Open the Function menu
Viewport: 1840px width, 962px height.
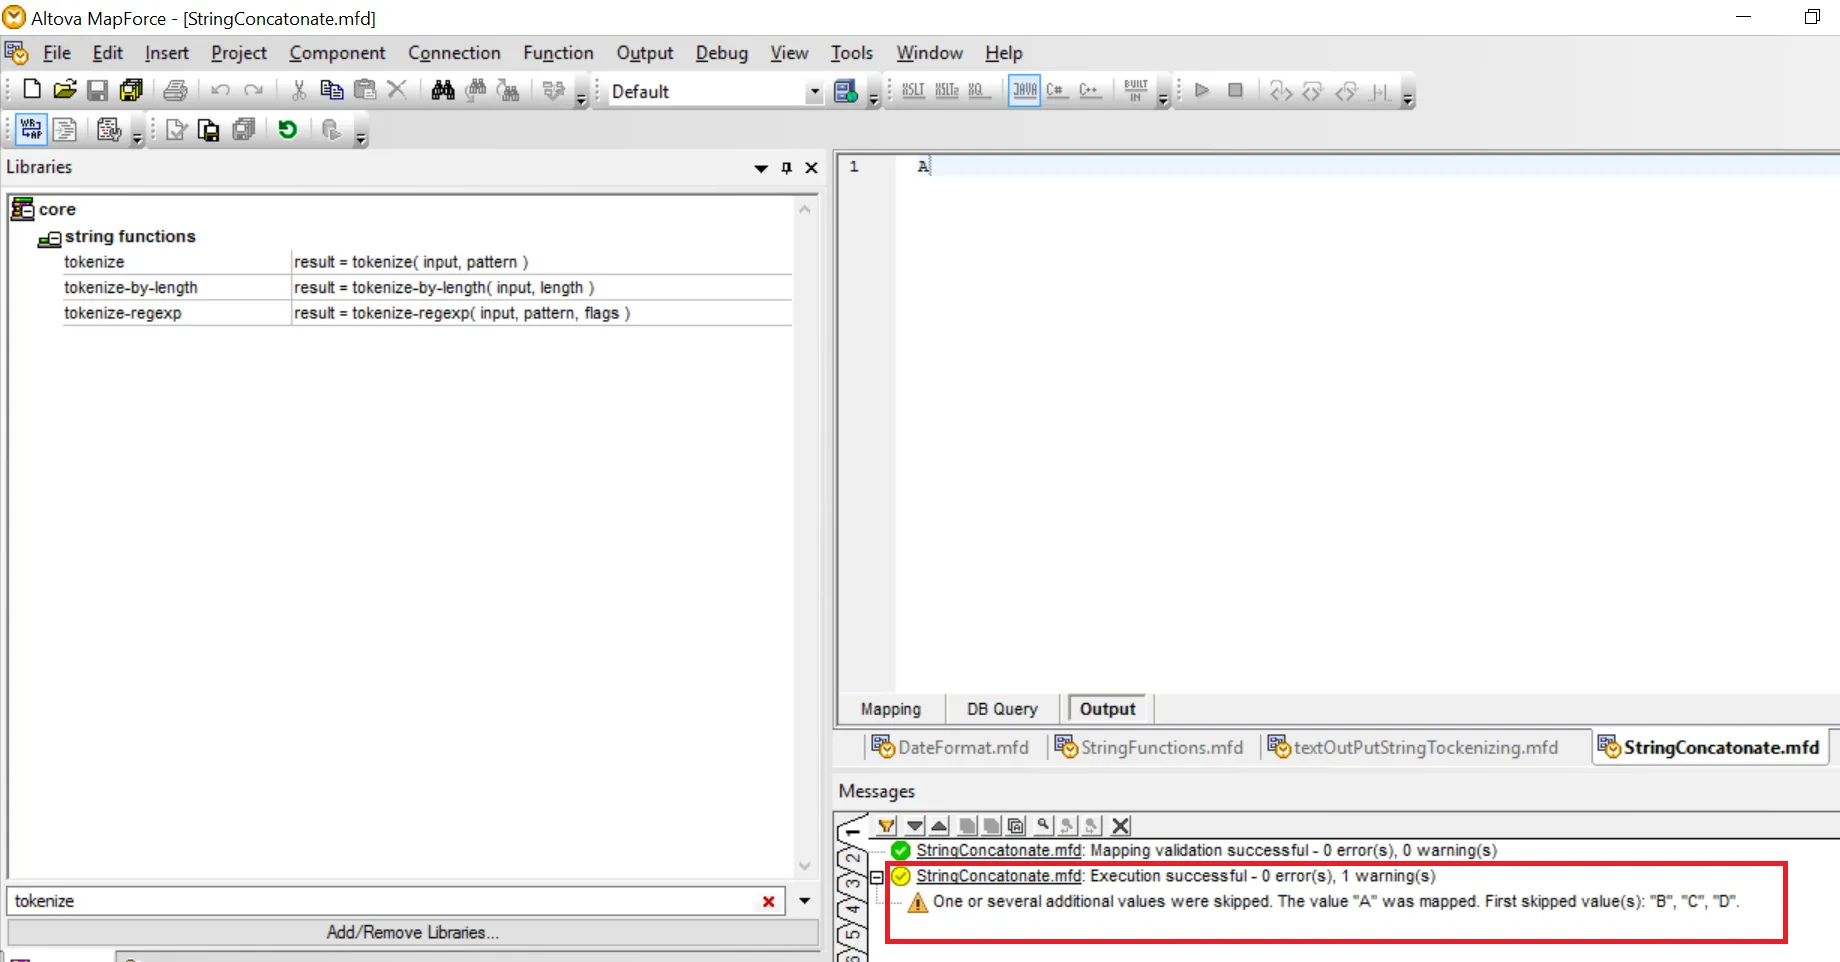[558, 53]
